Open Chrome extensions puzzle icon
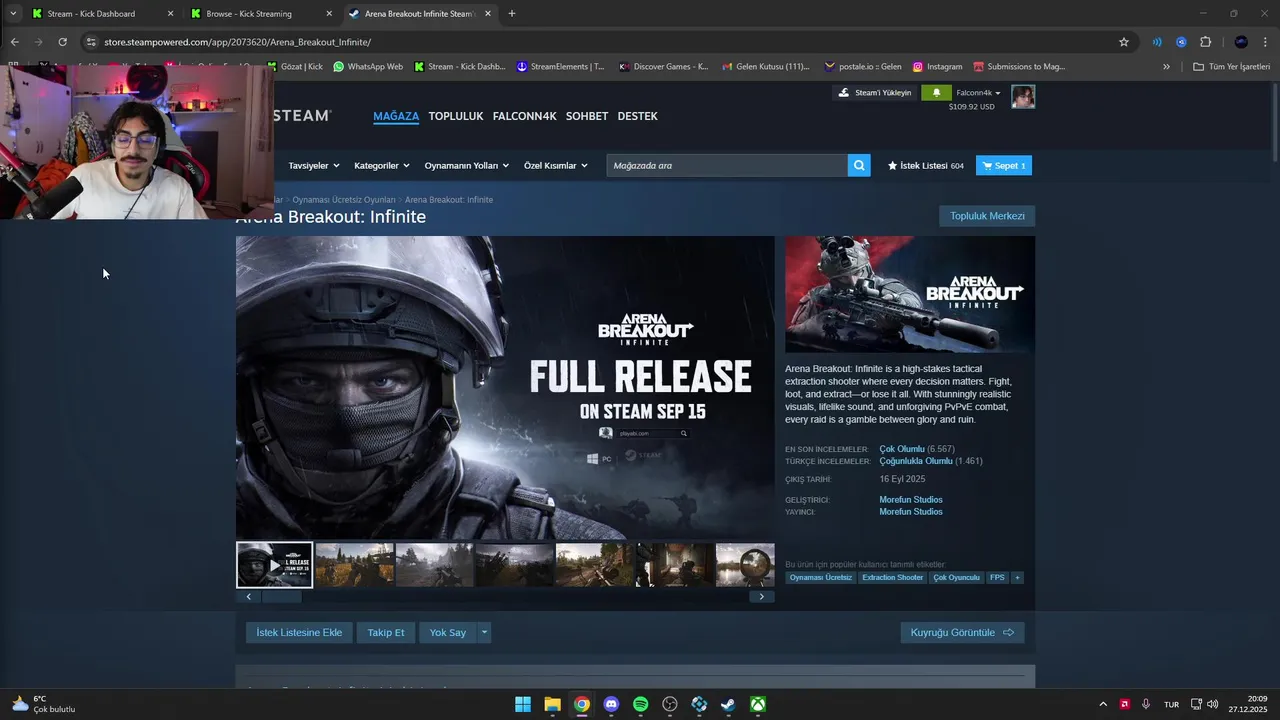The width and height of the screenshot is (1280, 720). click(1205, 42)
